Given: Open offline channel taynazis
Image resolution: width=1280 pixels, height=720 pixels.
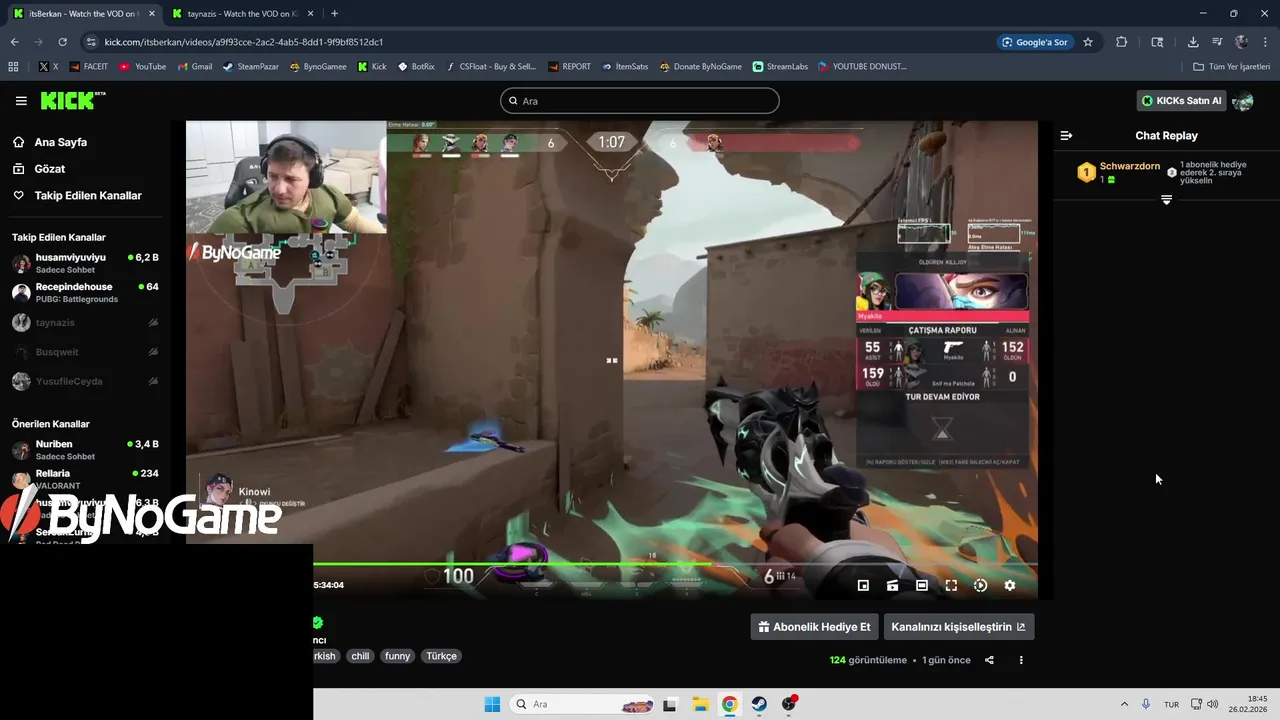Looking at the screenshot, I should coord(85,323).
